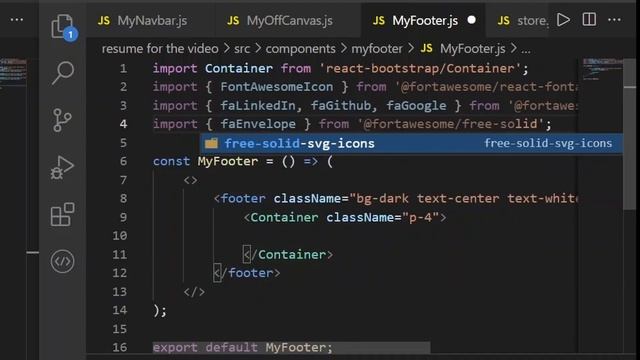Click 'faGithub' on line 3
640x360 pixels.
(341, 106)
